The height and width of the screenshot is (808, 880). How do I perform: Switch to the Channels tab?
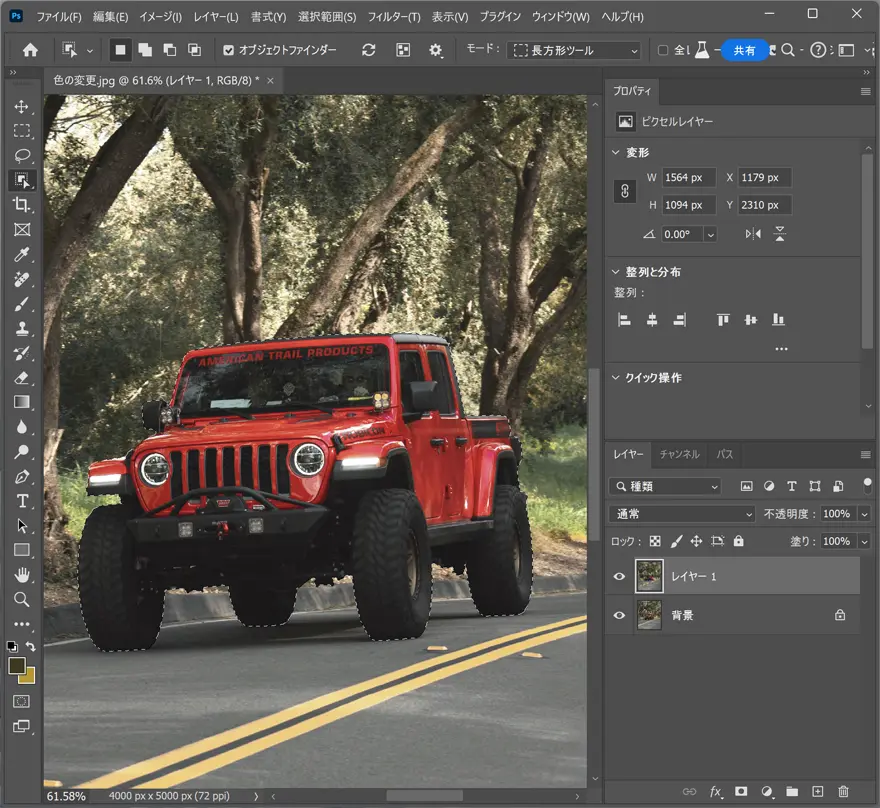pos(680,454)
